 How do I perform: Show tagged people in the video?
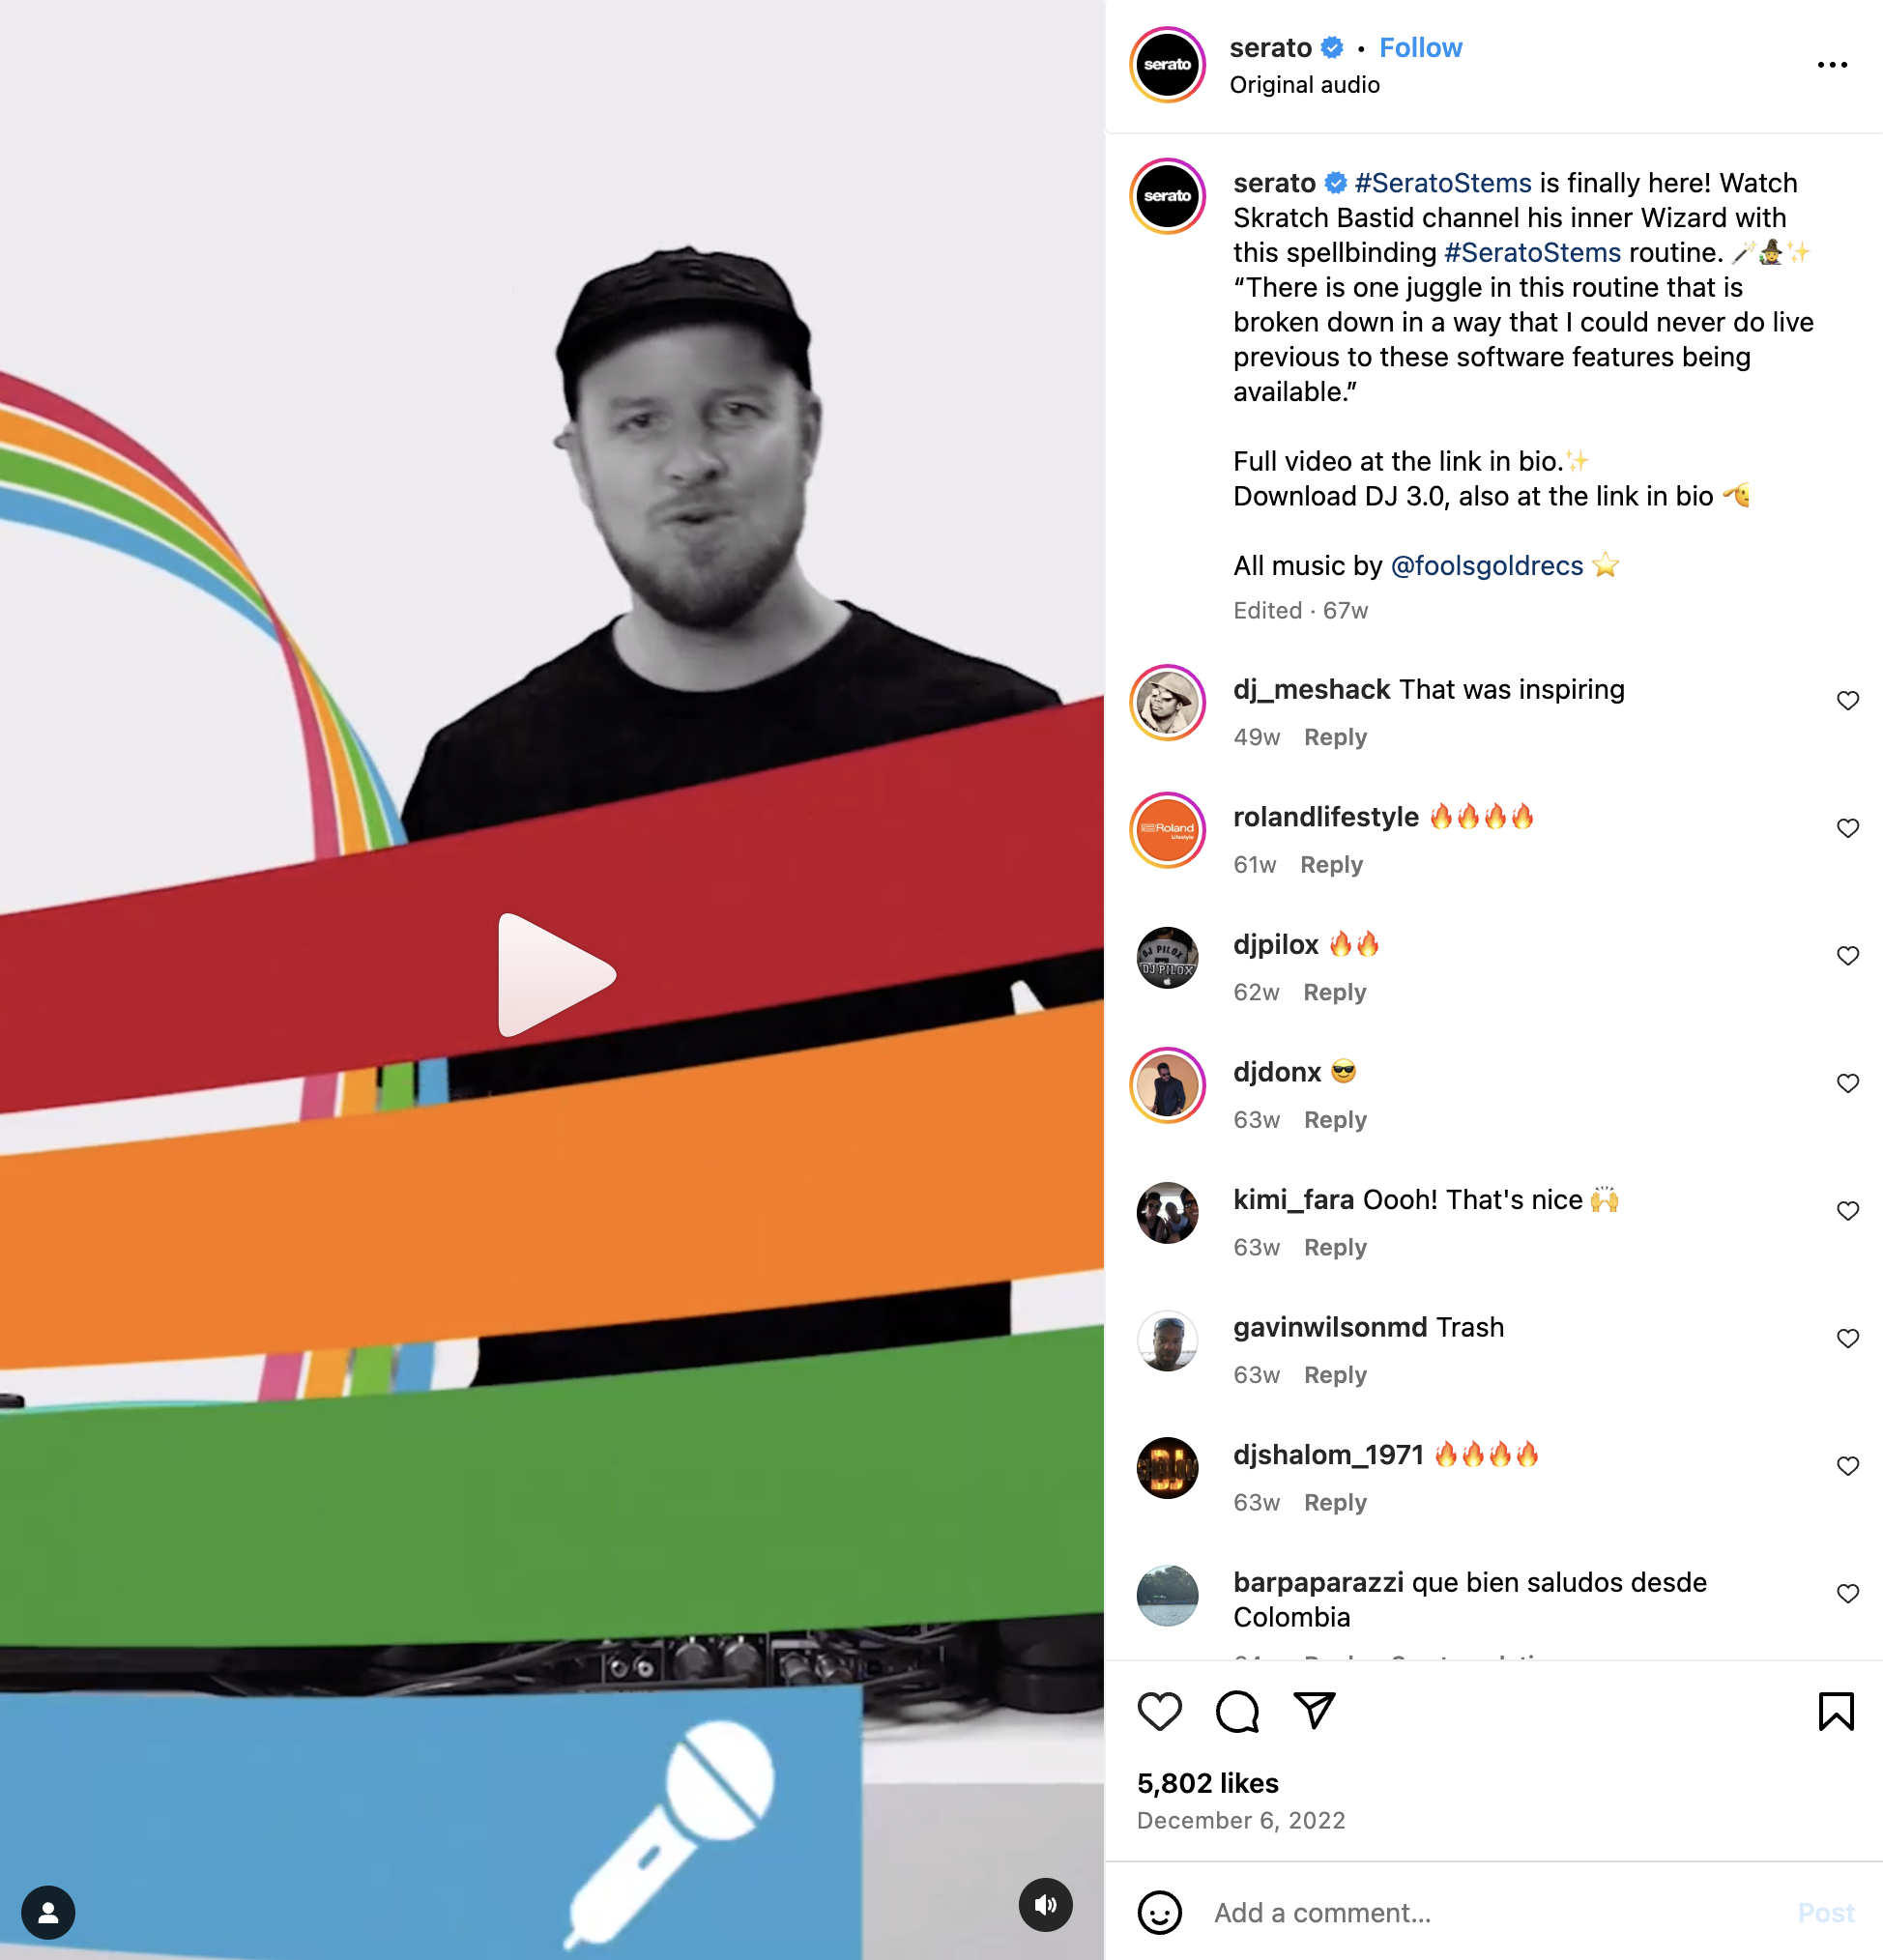[x=48, y=1913]
